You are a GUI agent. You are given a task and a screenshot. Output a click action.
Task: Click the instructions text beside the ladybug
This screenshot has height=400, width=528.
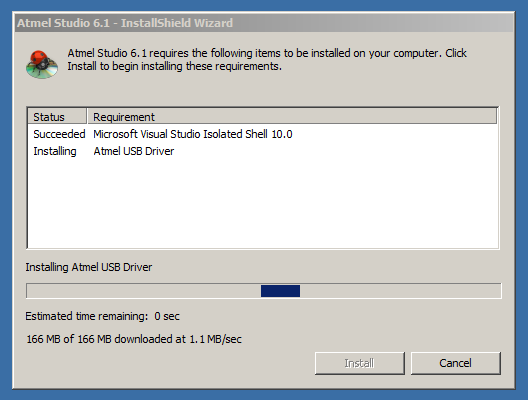pos(267,60)
